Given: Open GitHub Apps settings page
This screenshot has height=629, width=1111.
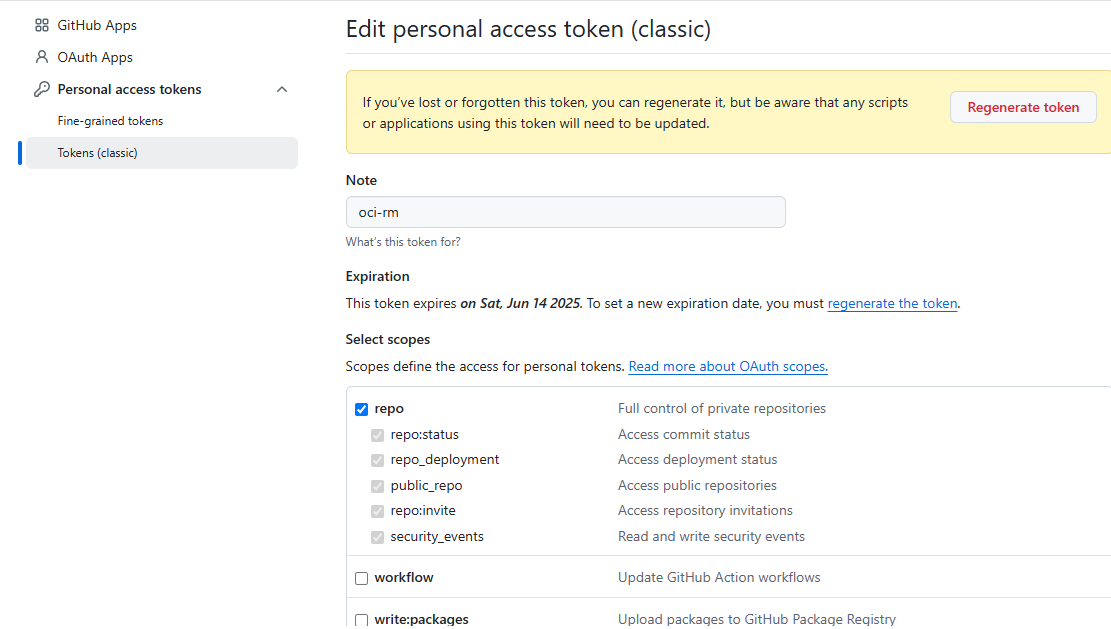Looking at the screenshot, I should pos(97,26).
